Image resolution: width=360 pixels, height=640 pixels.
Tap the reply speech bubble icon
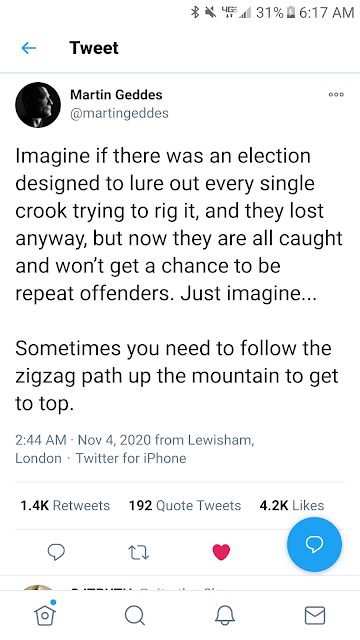(x=56, y=552)
